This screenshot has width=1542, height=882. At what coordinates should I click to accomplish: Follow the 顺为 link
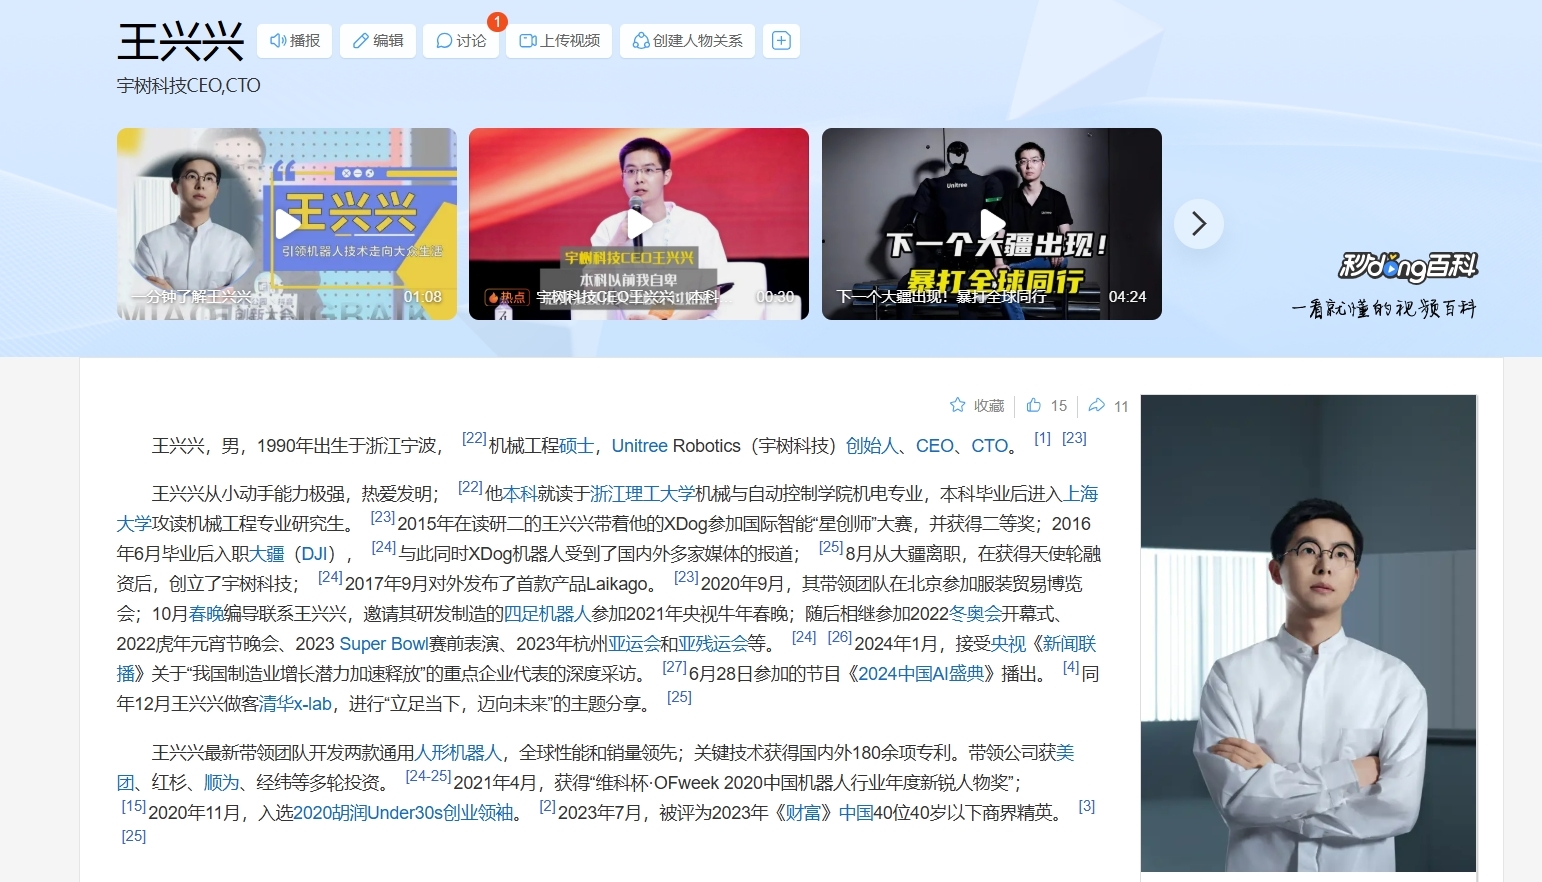pyautogui.click(x=222, y=783)
